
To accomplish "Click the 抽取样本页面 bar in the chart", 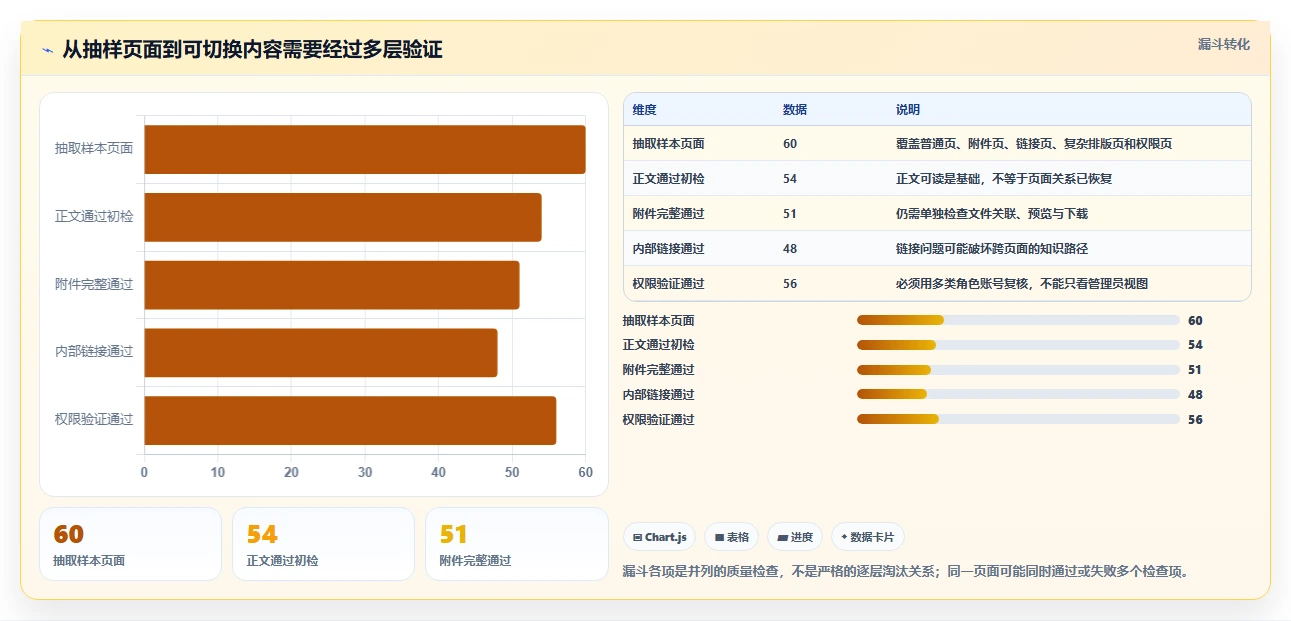I will point(365,150).
